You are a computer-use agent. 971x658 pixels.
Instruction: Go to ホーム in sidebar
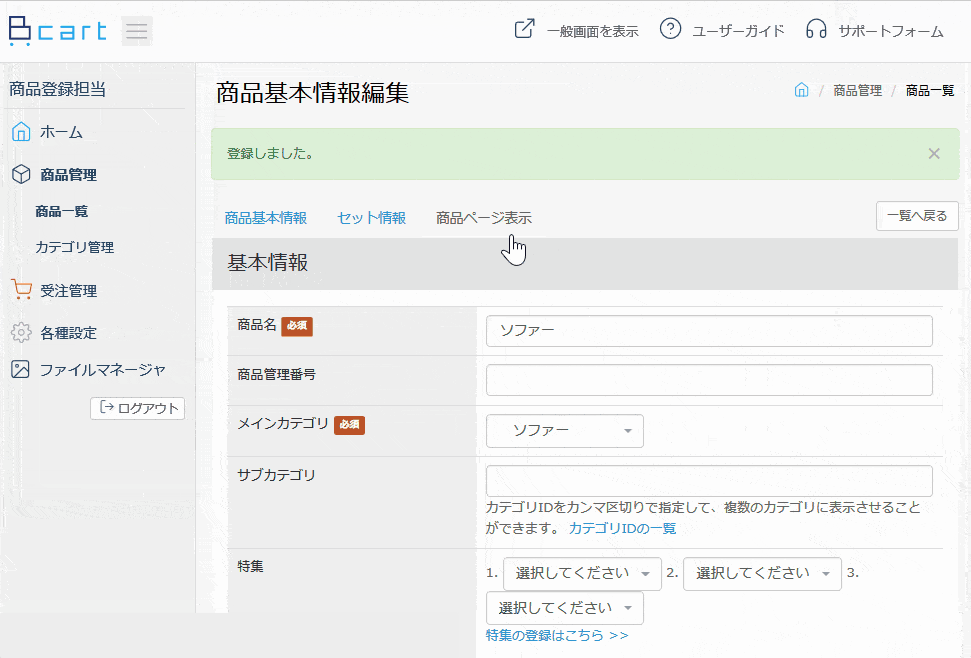click(61, 132)
